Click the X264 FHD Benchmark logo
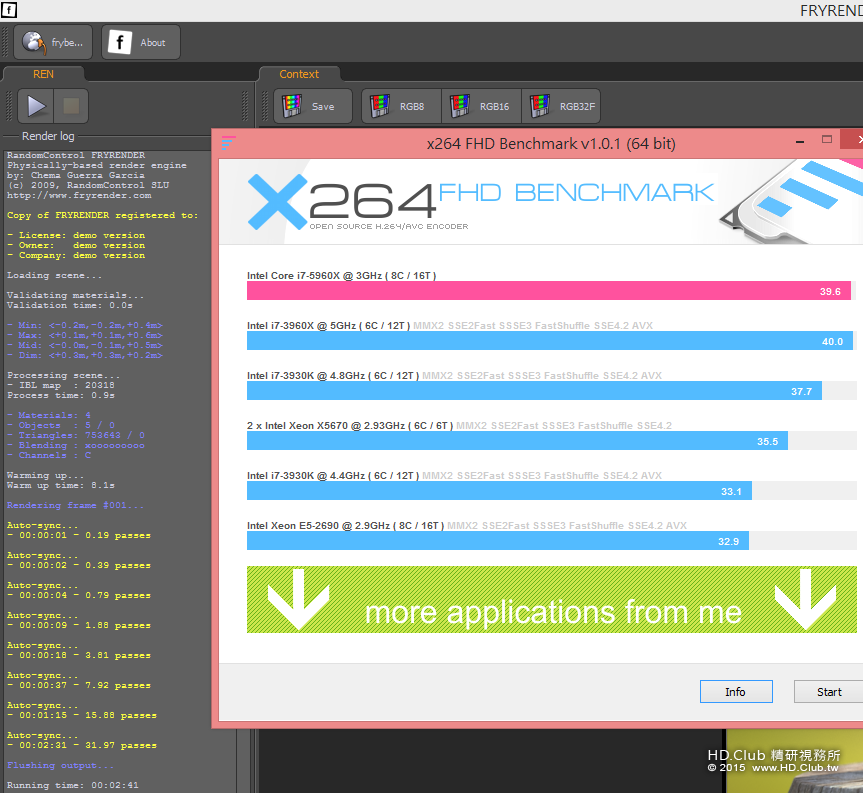The image size is (863, 793). point(480,202)
